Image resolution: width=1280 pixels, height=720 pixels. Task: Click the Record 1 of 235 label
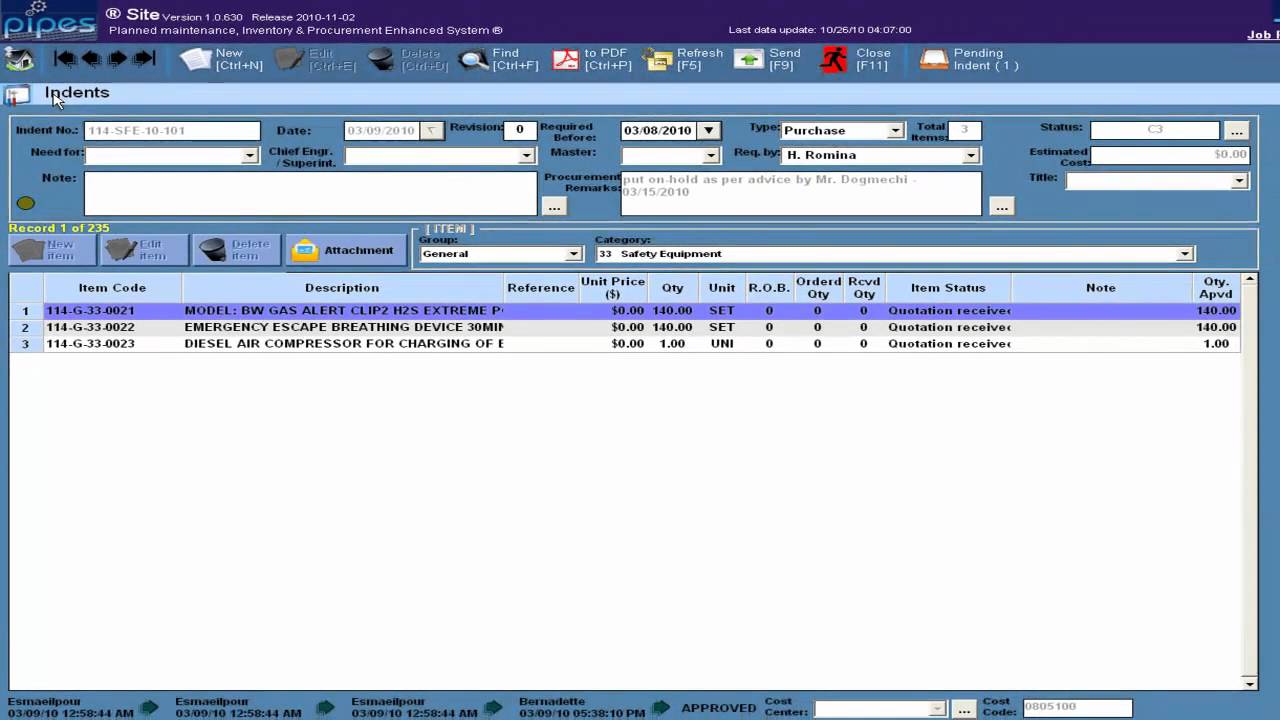click(59, 228)
